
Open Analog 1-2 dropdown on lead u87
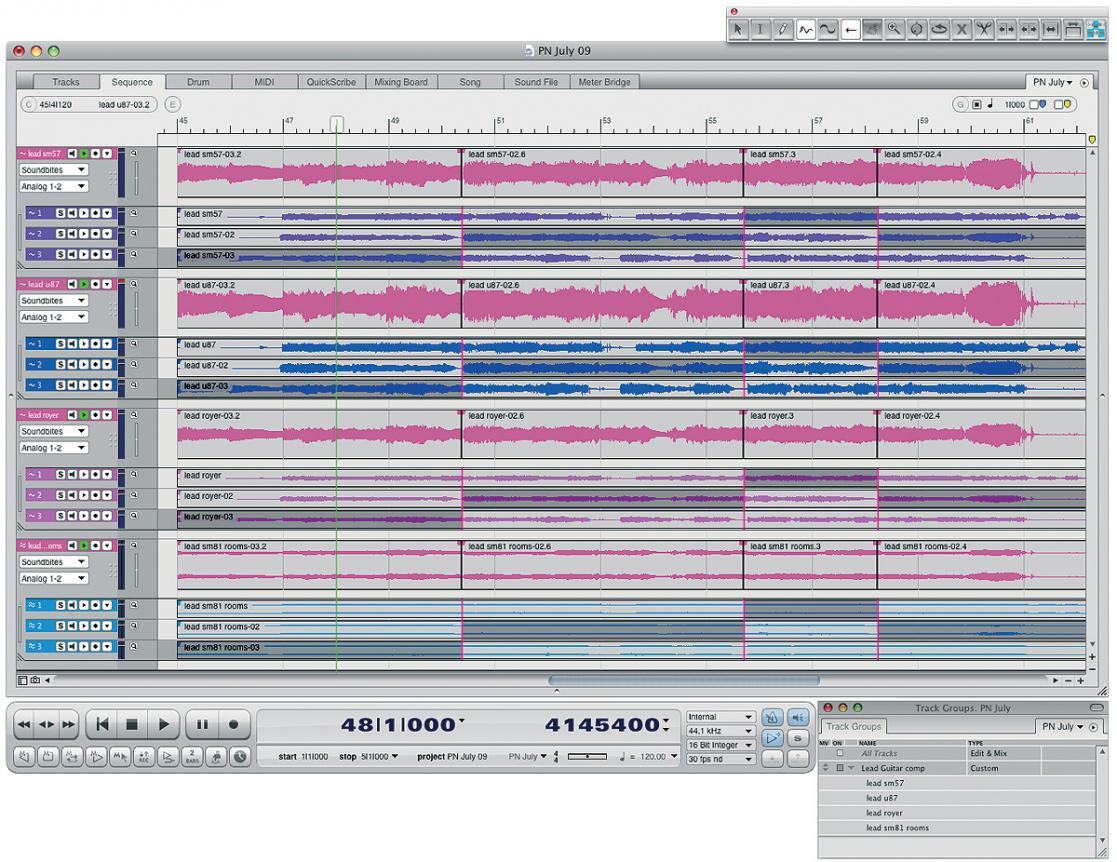click(x=53, y=317)
